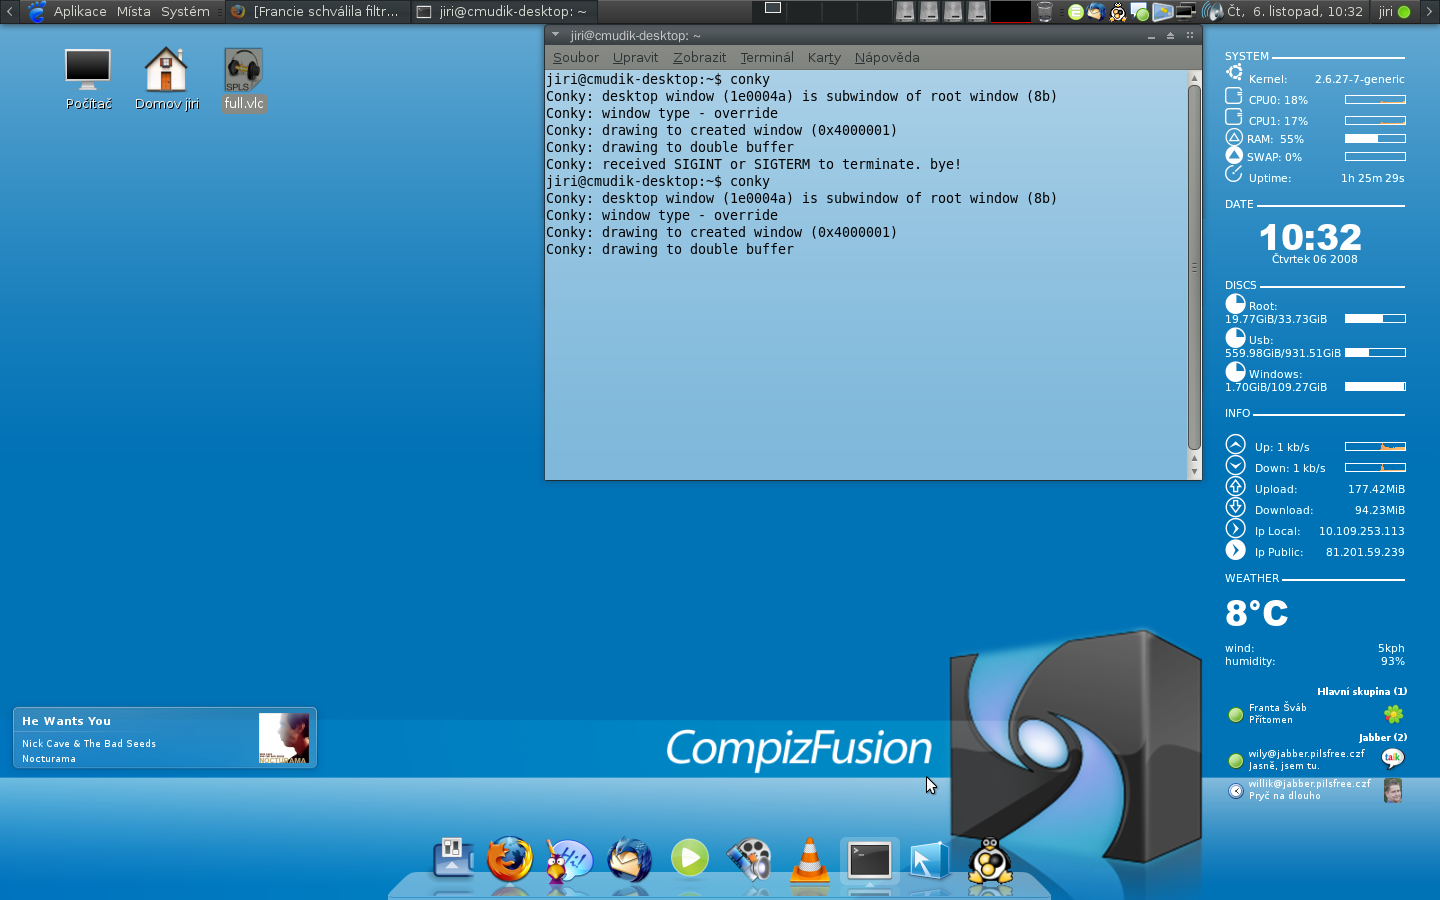Click the terminal scrollbar down arrow
Image resolution: width=1440 pixels, height=900 pixels.
point(1194,471)
